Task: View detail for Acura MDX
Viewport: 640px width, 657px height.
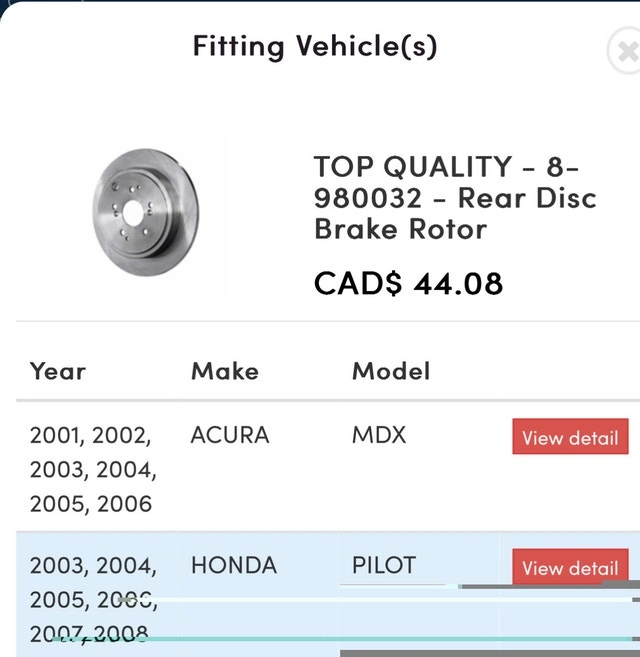Action: pos(570,438)
